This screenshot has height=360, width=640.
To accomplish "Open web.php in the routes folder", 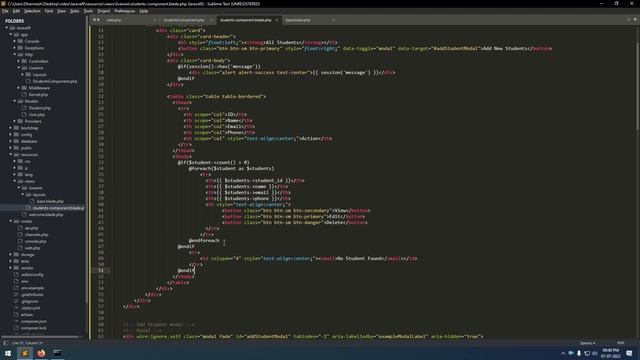I will click(32, 248).
